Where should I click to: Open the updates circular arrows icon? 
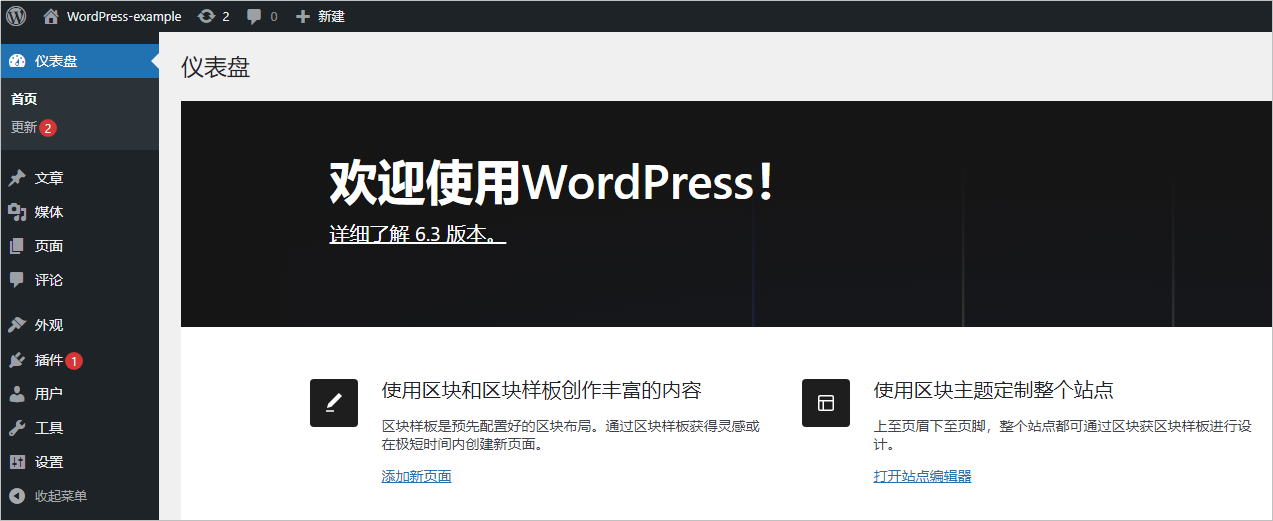click(x=207, y=16)
